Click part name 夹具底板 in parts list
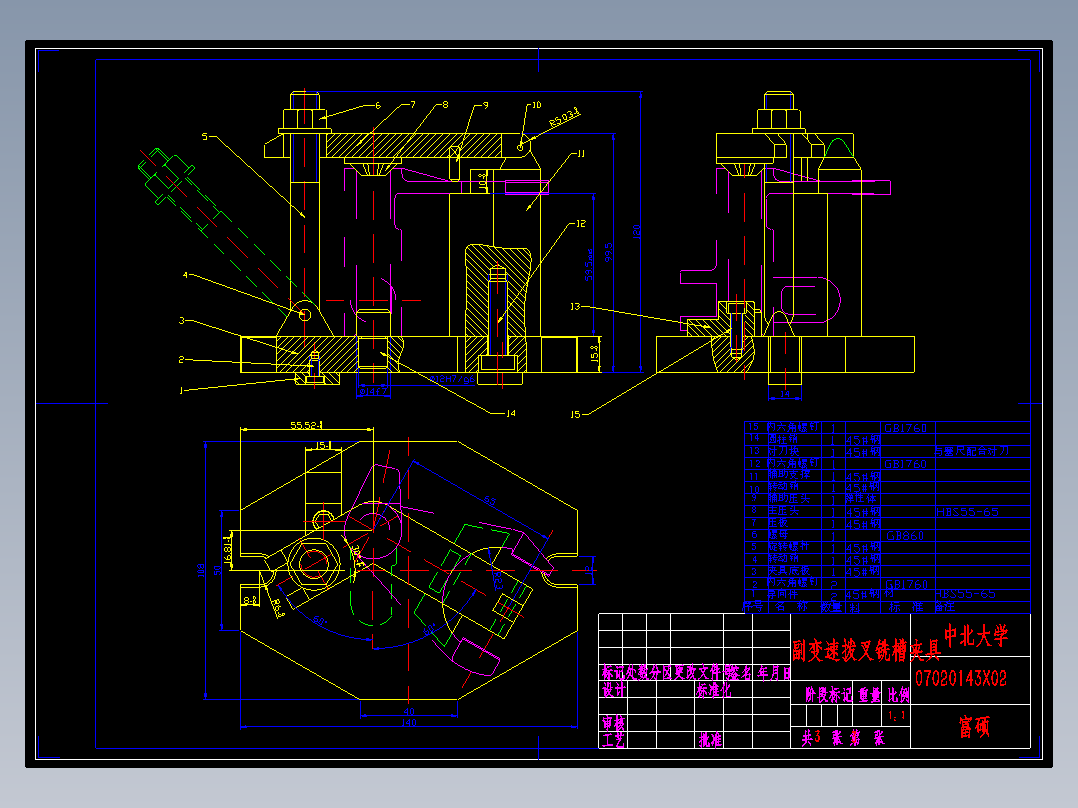 tap(789, 571)
